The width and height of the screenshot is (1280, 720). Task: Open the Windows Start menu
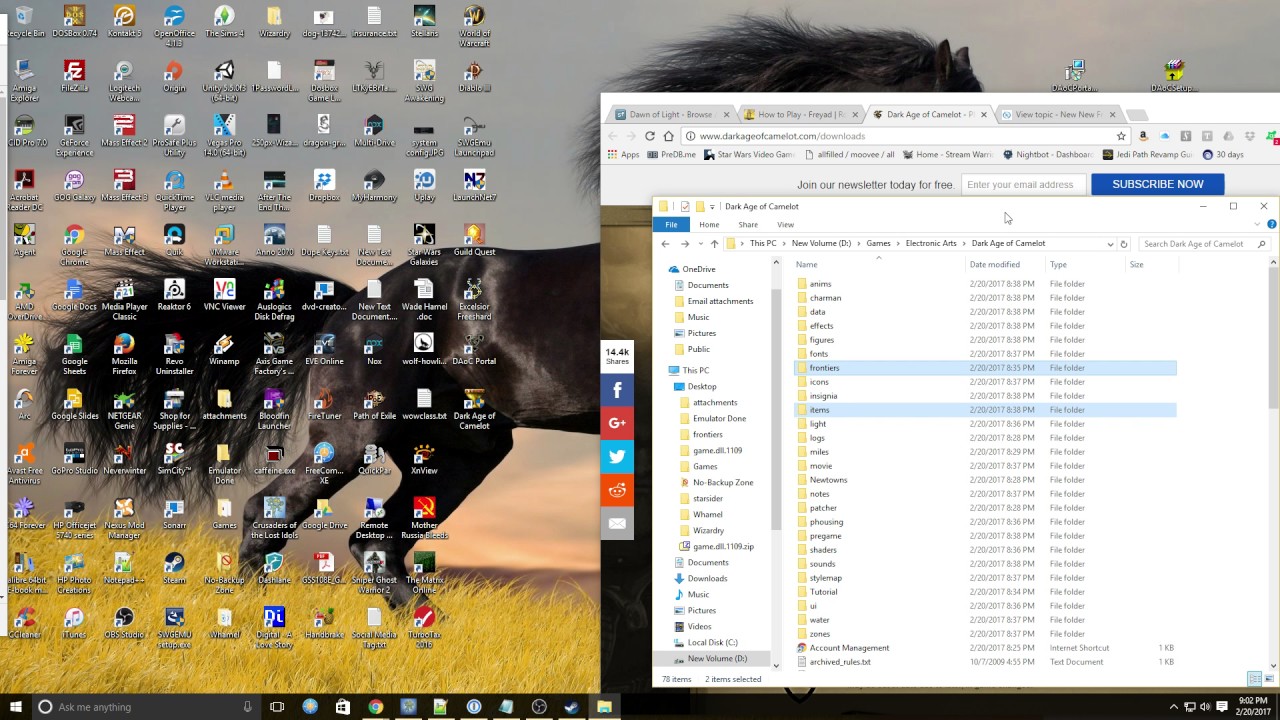coord(15,707)
